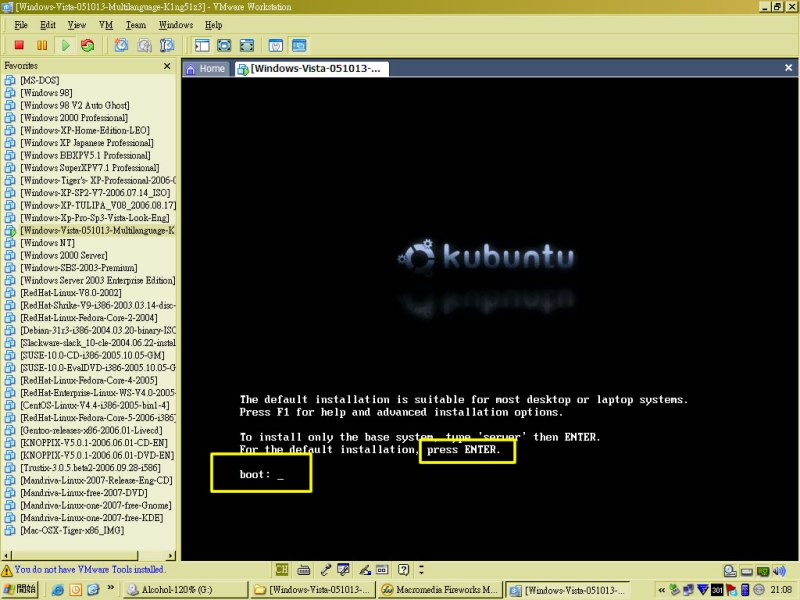Expand hidden system tray icons chevron
This screenshot has width=800, height=600.
click(661, 590)
